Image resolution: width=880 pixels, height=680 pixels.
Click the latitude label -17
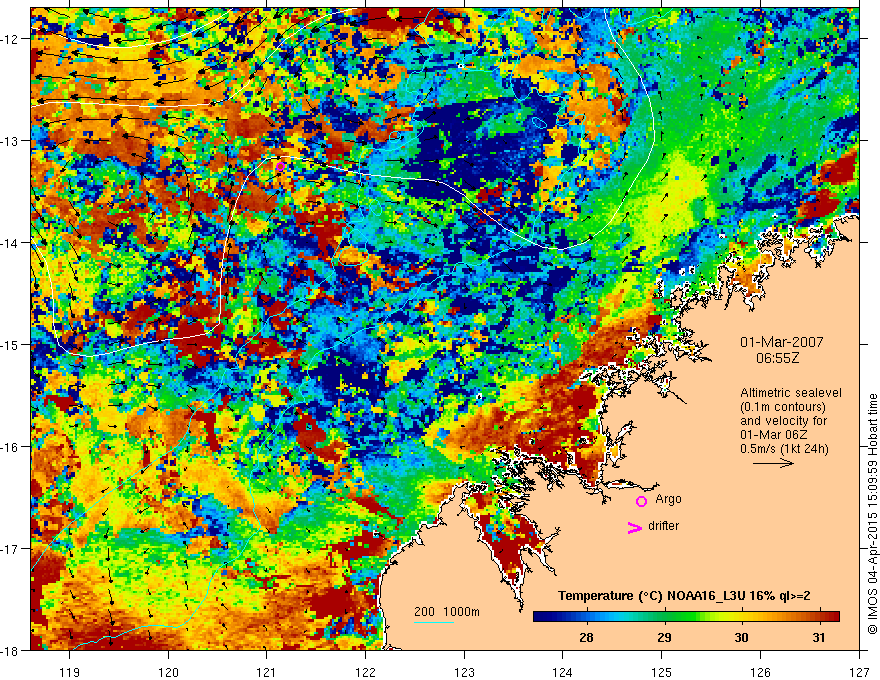tap(11, 549)
